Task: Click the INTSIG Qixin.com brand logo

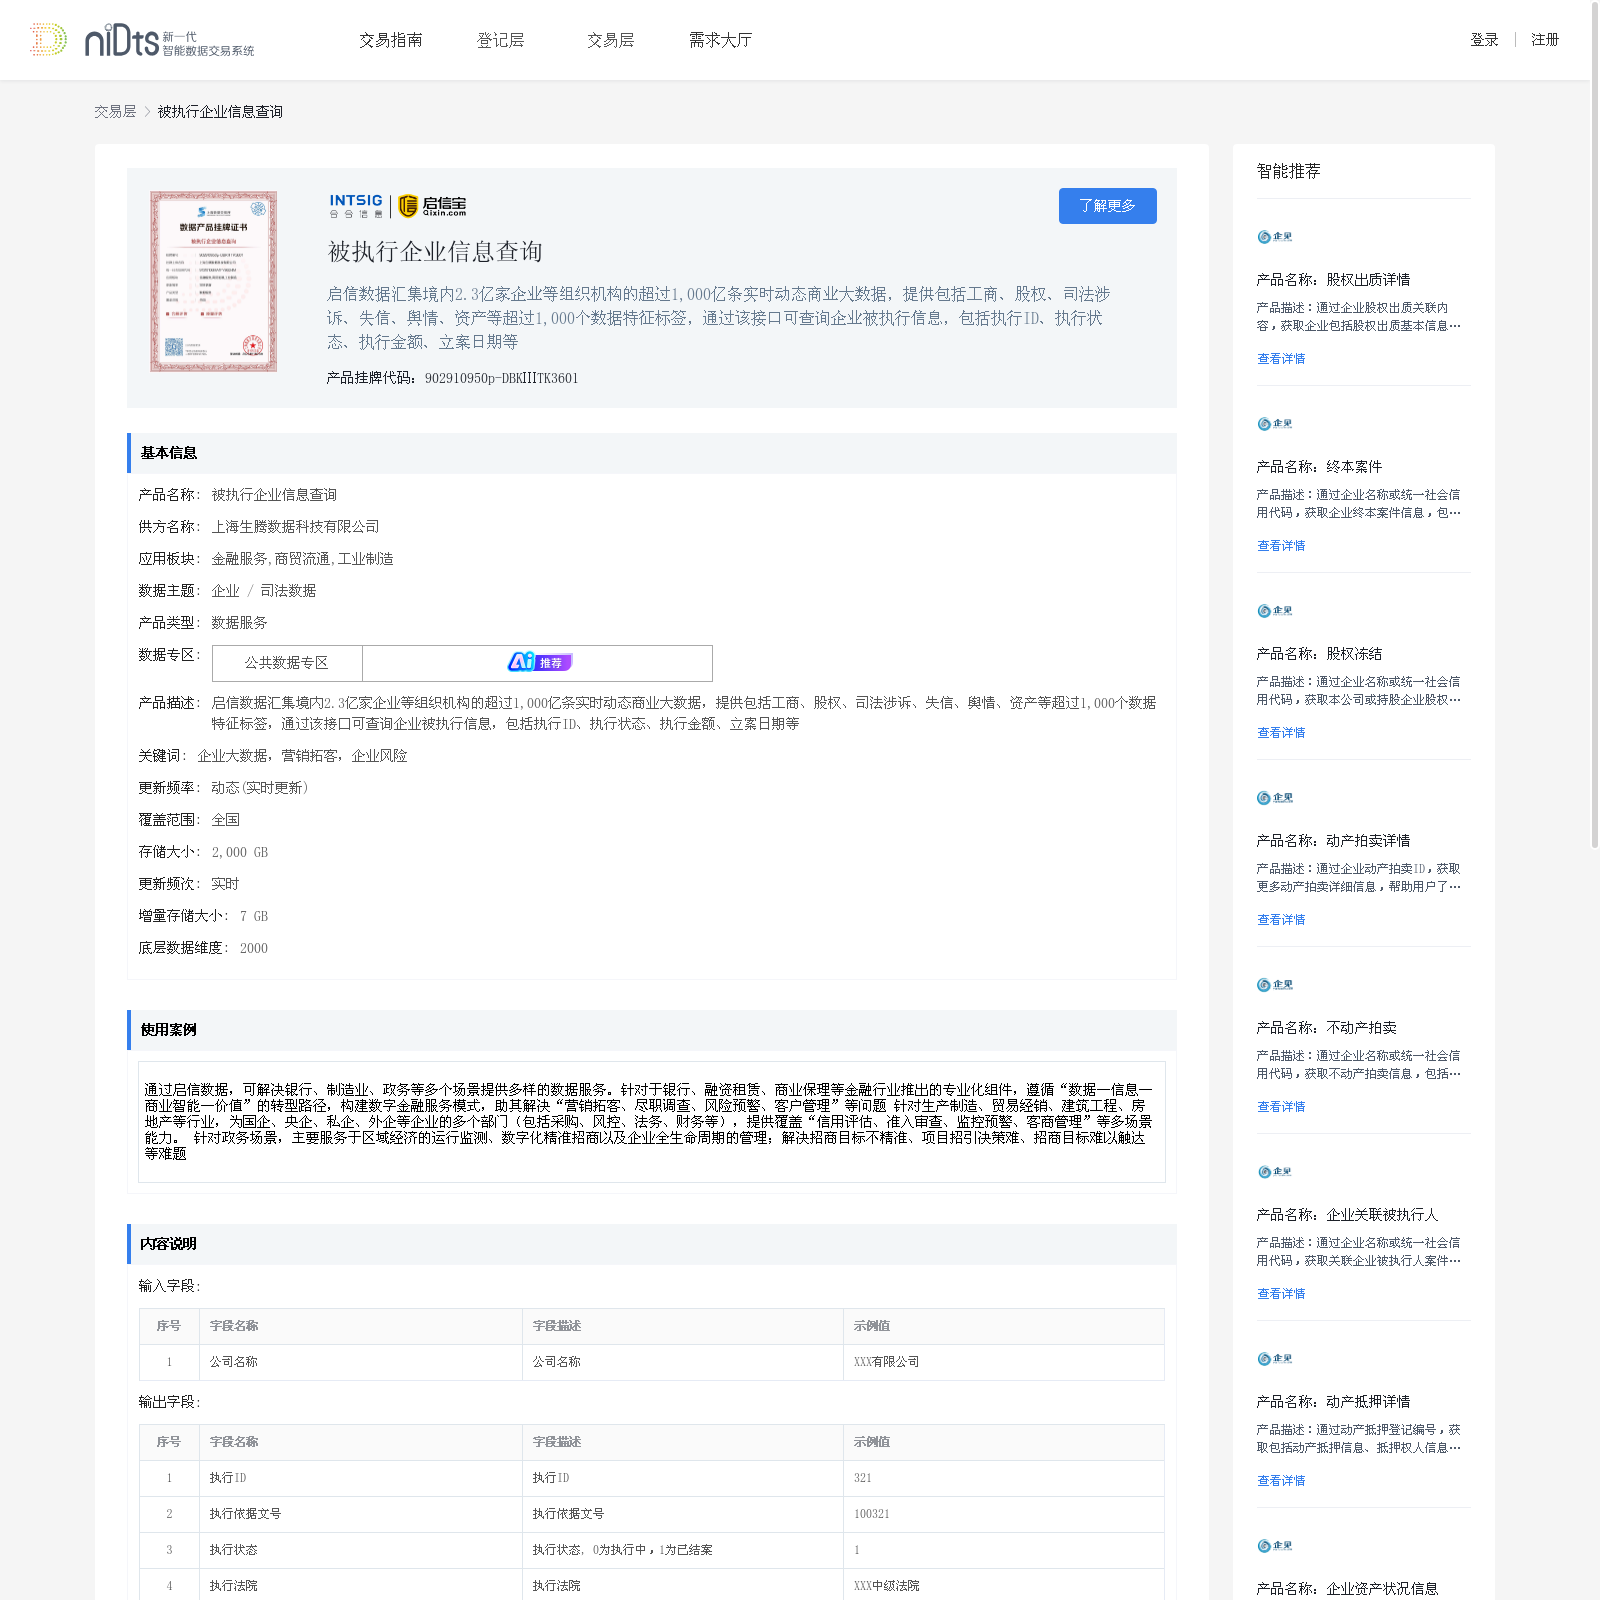Action: tap(398, 205)
